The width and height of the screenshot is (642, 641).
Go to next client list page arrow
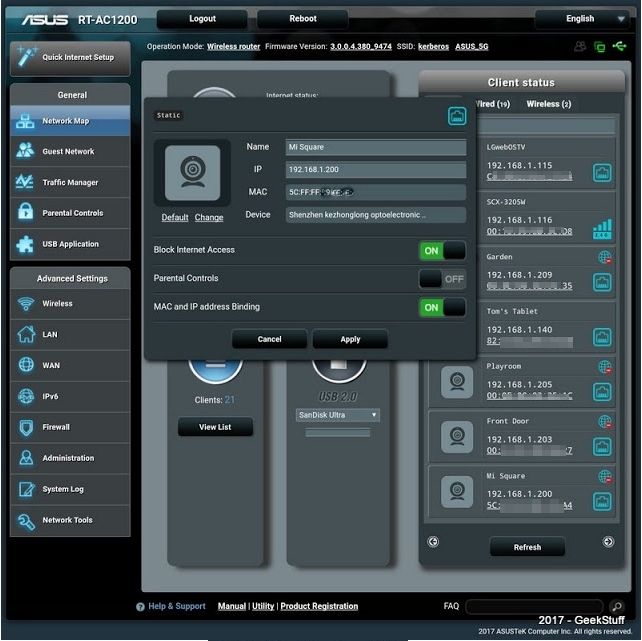(x=608, y=542)
